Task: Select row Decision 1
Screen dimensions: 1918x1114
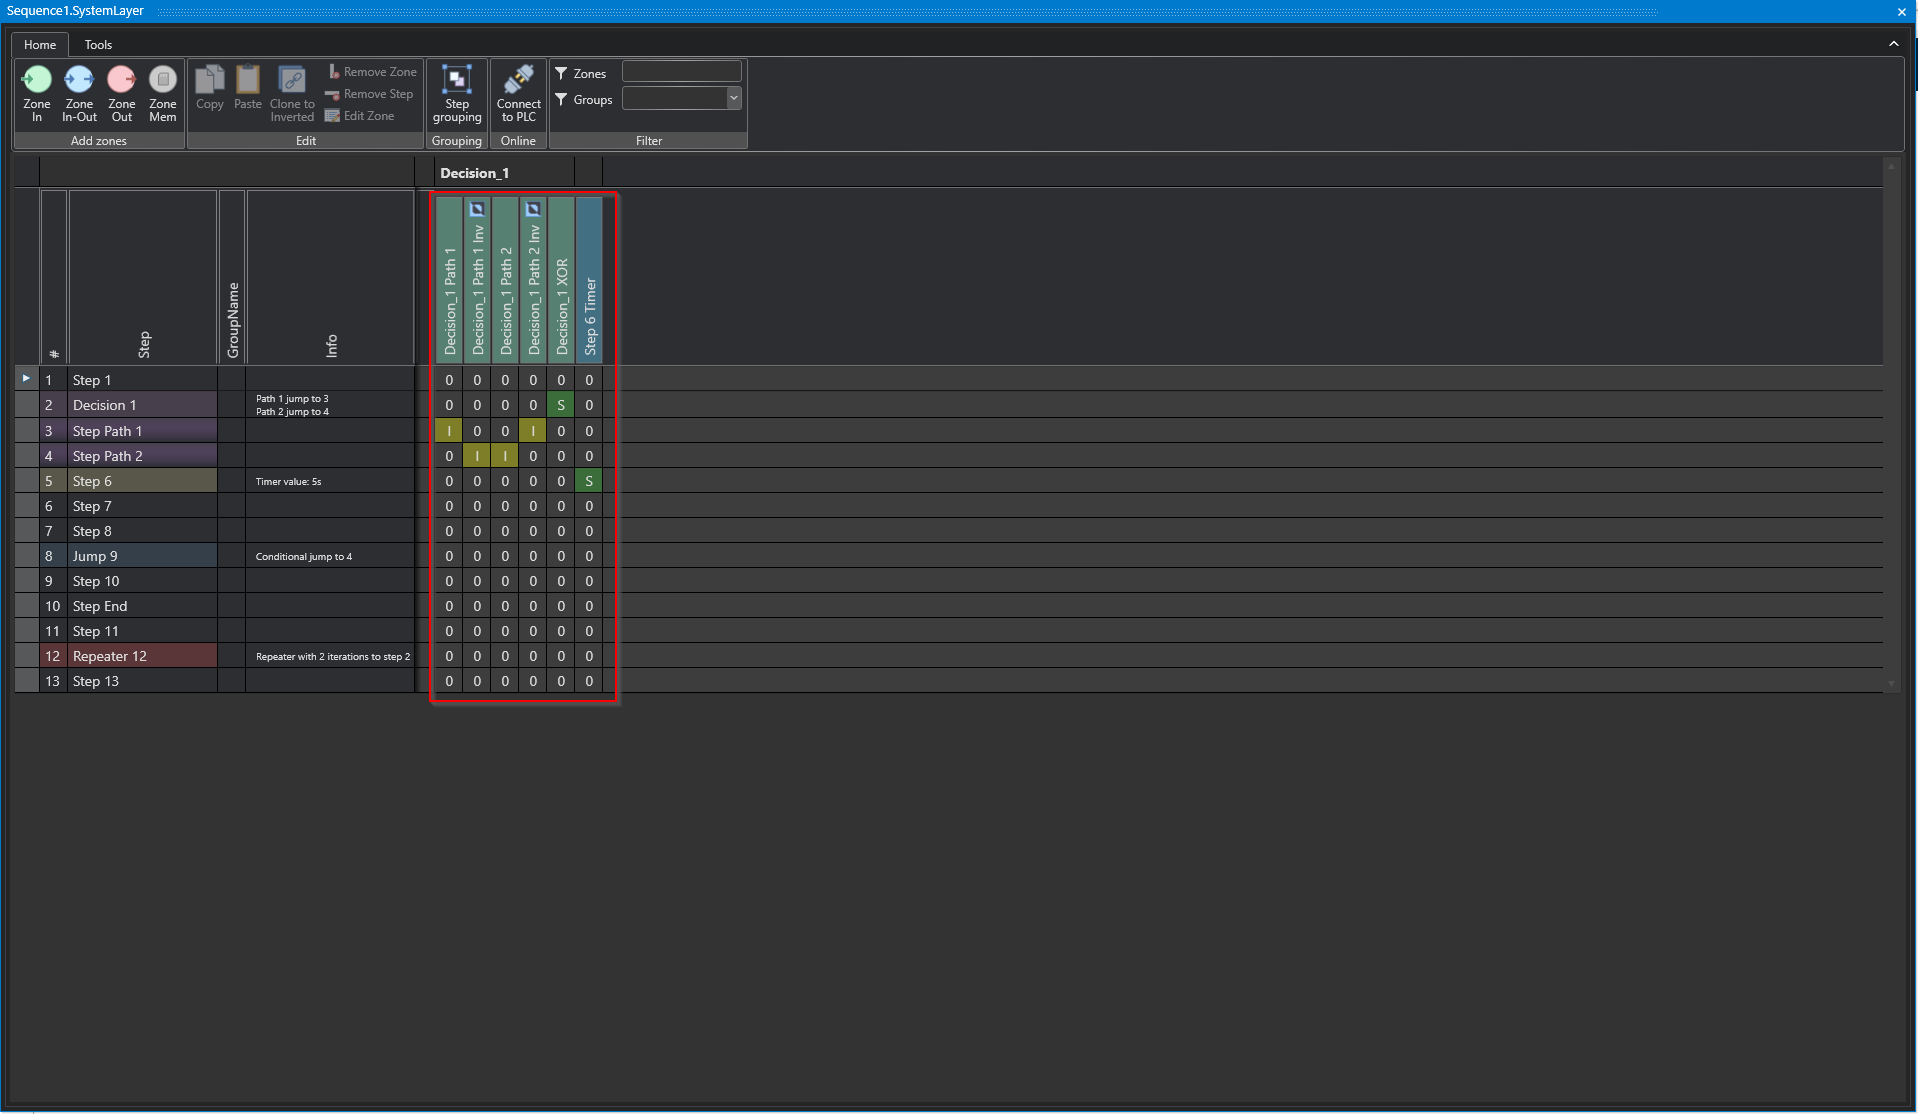Action: (142, 405)
